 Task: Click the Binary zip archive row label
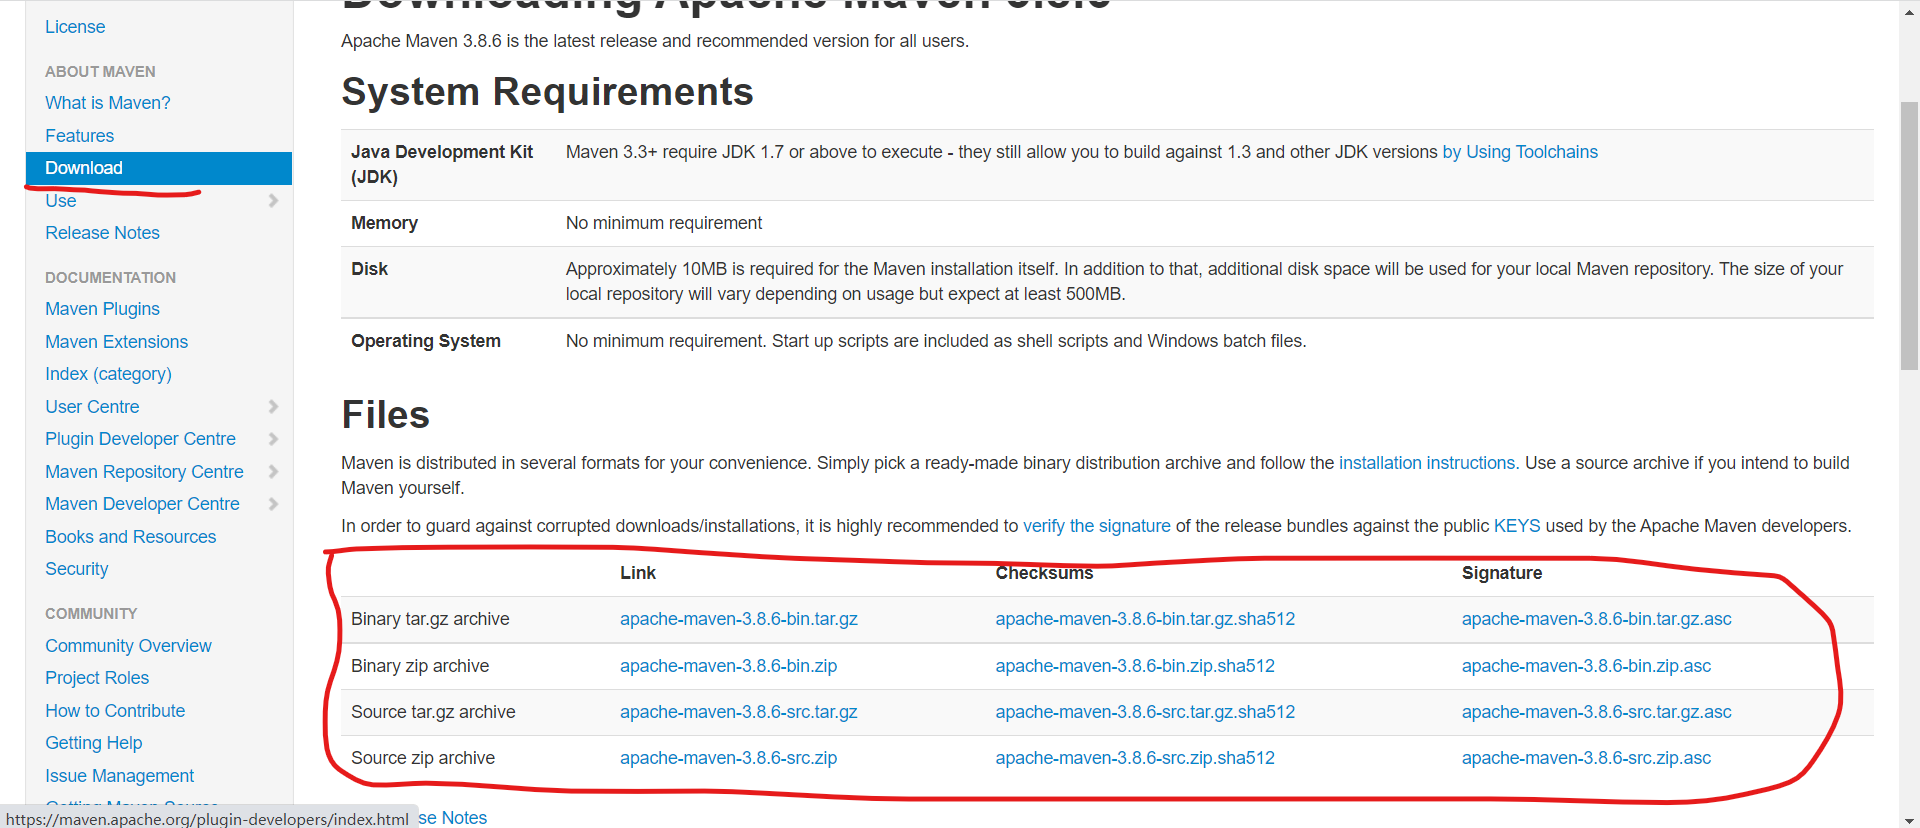point(420,666)
